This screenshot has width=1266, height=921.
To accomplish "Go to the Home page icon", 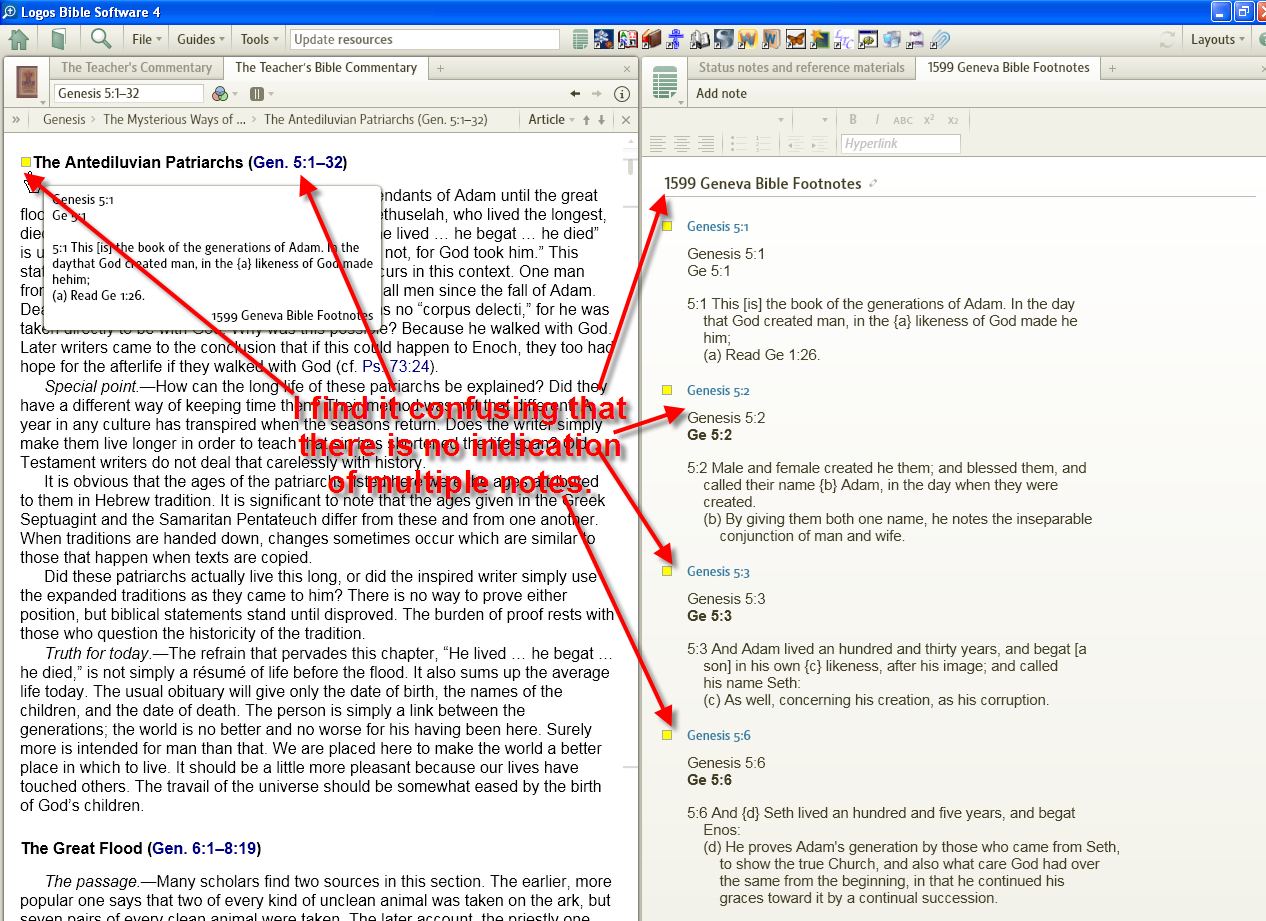I will point(18,39).
